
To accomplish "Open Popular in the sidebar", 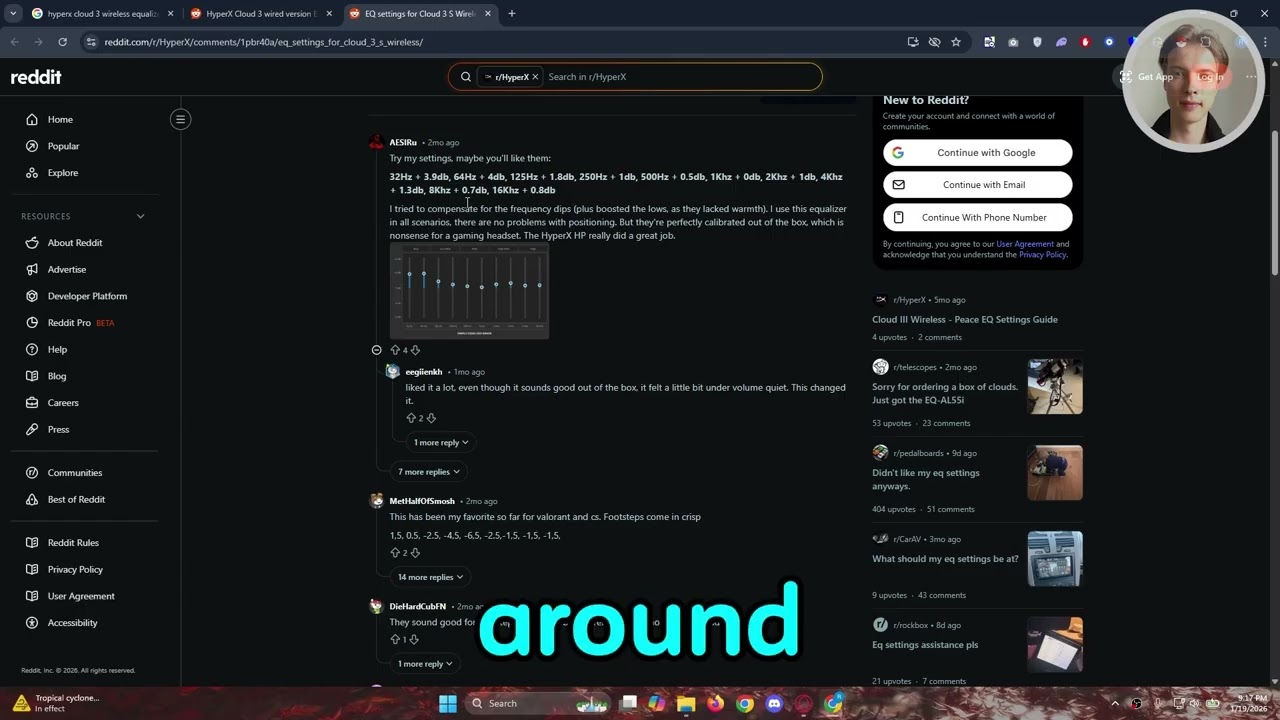I will pos(63,146).
